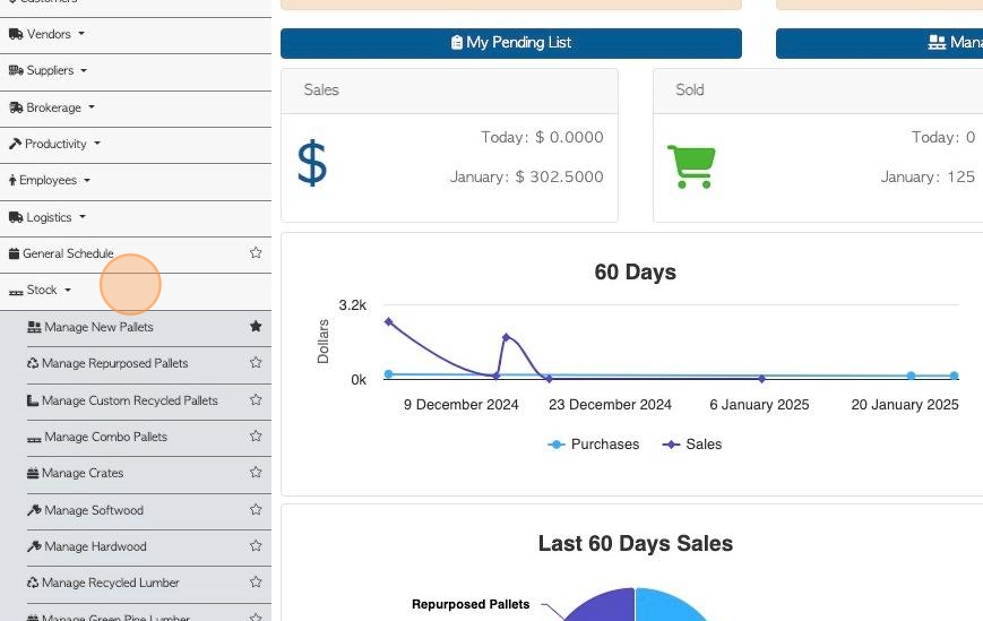The image size is (983, 621).
Task: Click the 23 December 2024 axis label
Action: (610, 405)
